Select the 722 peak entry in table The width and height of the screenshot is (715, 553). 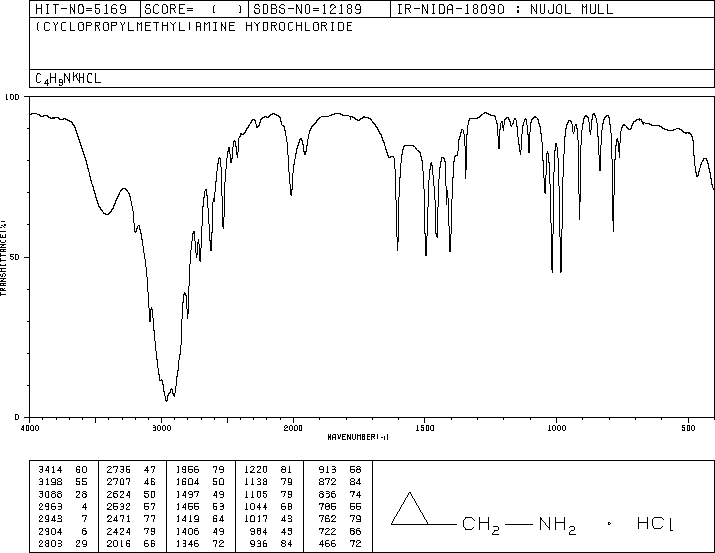click(340, 532)
